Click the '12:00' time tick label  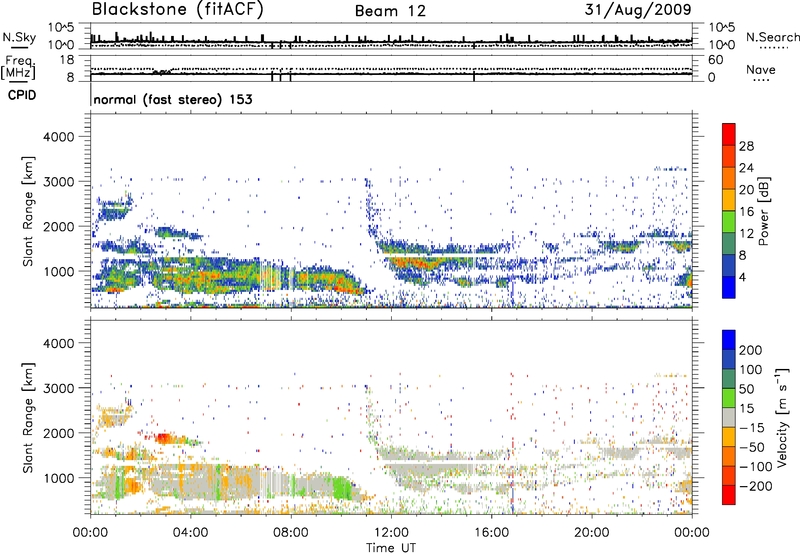coord(391,533)
